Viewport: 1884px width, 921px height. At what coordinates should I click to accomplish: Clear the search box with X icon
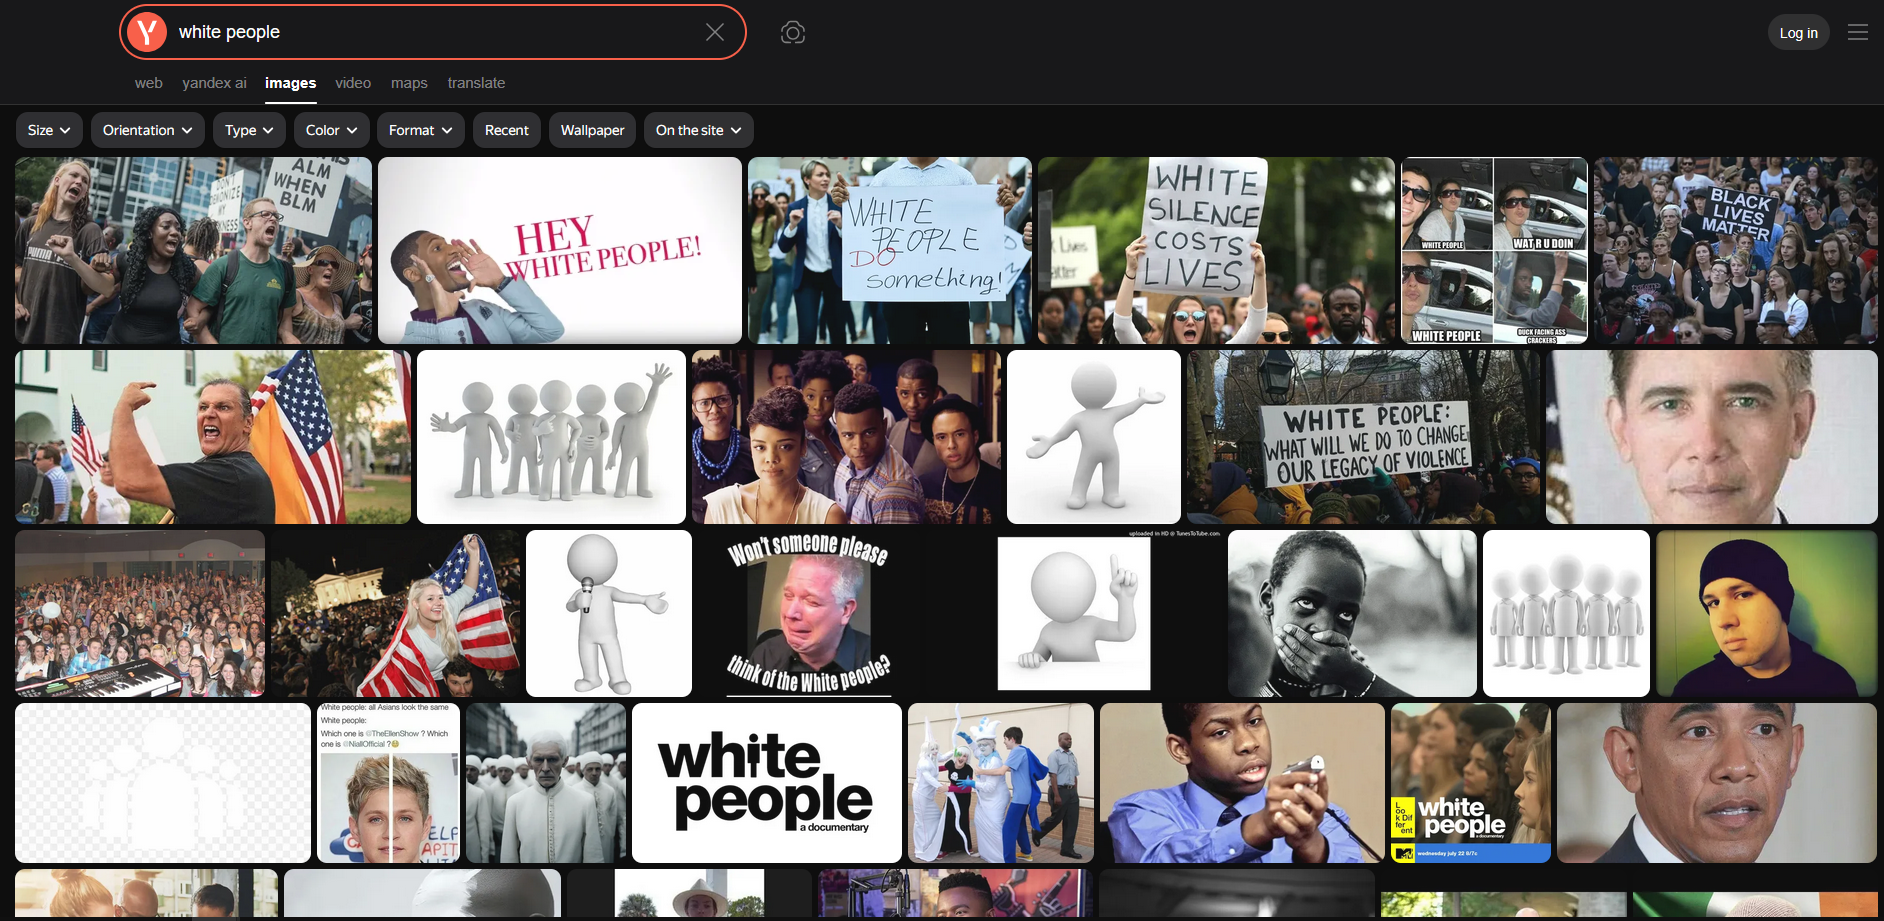pos(715,32)
